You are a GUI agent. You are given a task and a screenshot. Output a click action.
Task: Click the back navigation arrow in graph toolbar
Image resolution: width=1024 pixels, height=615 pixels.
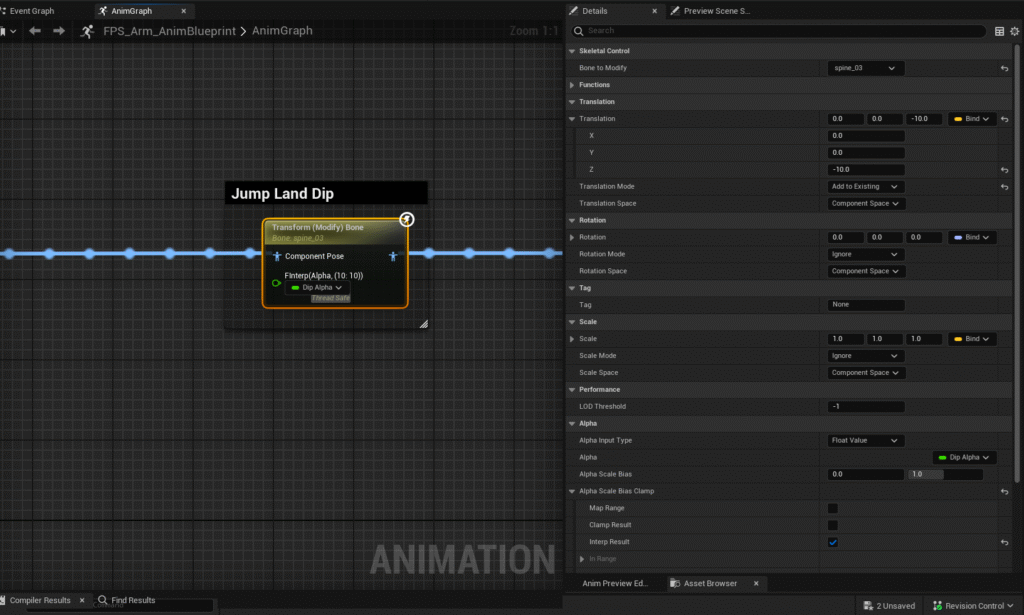coord(35,31)
